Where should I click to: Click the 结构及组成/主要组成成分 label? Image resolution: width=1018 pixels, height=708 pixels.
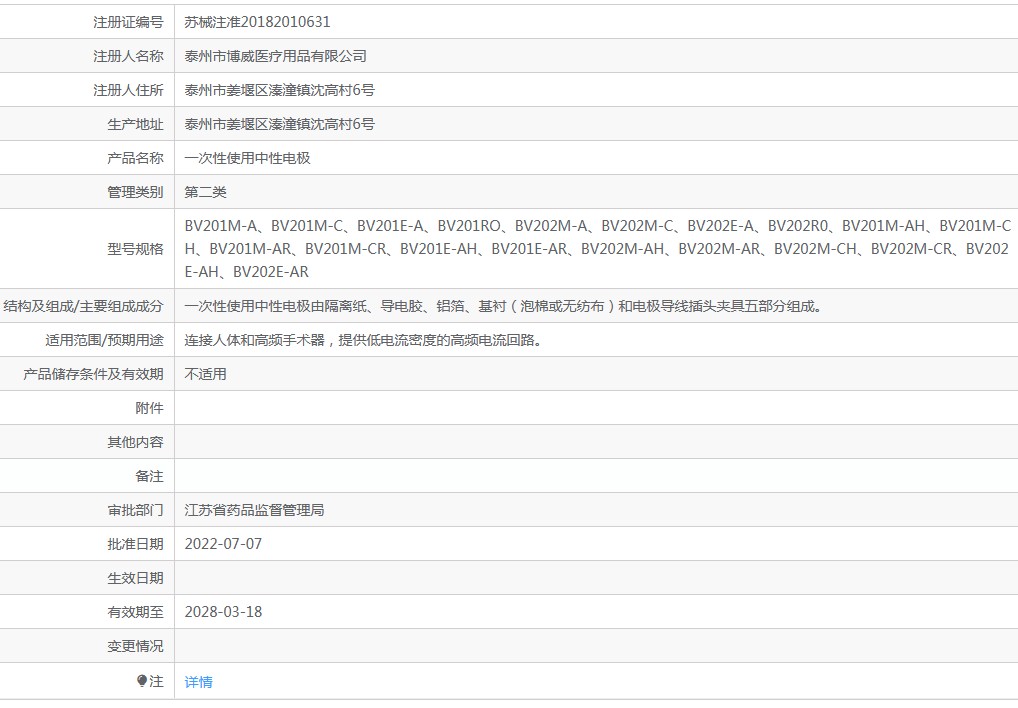coord(83,306)
